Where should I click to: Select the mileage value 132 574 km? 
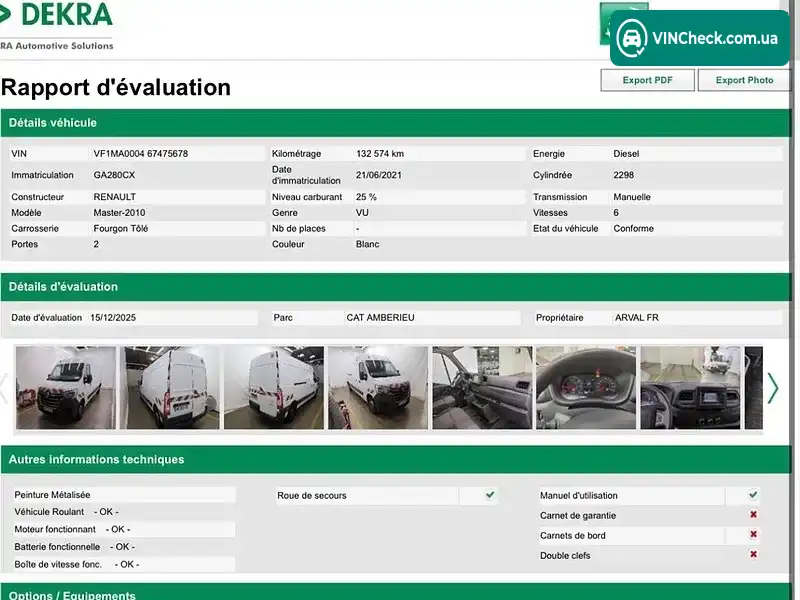[x=380, y=154]
